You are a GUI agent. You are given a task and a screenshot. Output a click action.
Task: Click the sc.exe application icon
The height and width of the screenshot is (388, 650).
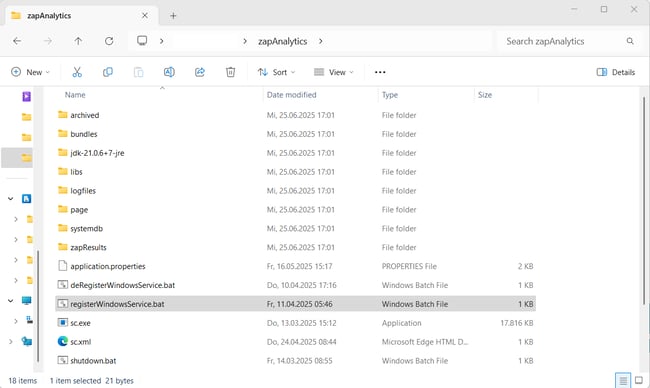[x=63, y=323]
